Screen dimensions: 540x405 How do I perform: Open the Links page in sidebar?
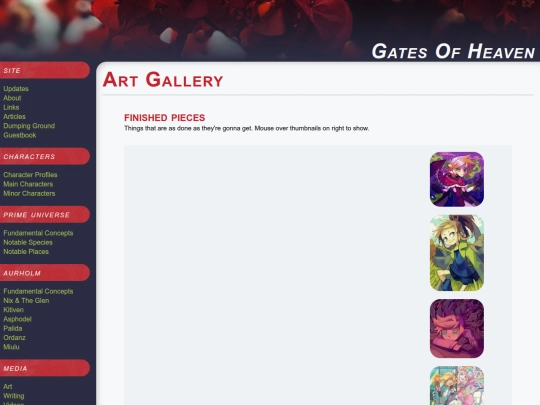11,107
